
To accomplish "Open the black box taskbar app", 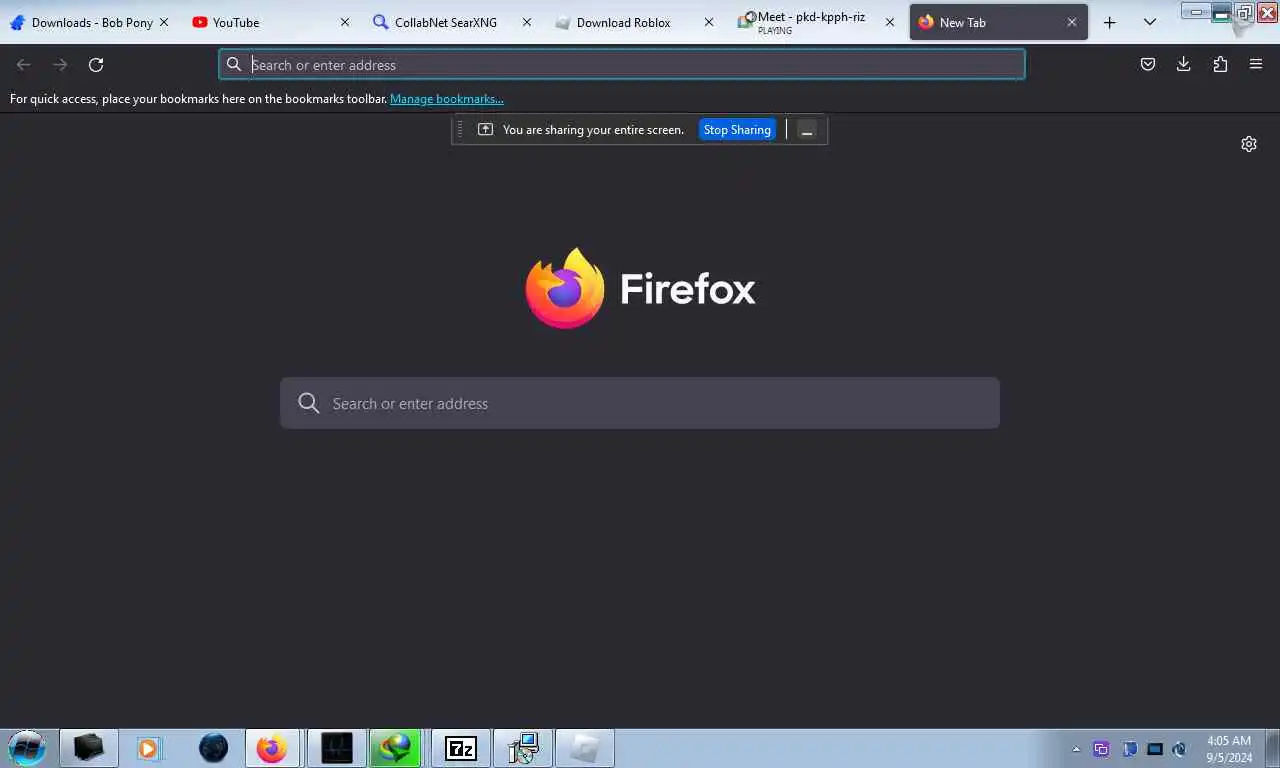I will pyautogui.click(x=89, y=748).
